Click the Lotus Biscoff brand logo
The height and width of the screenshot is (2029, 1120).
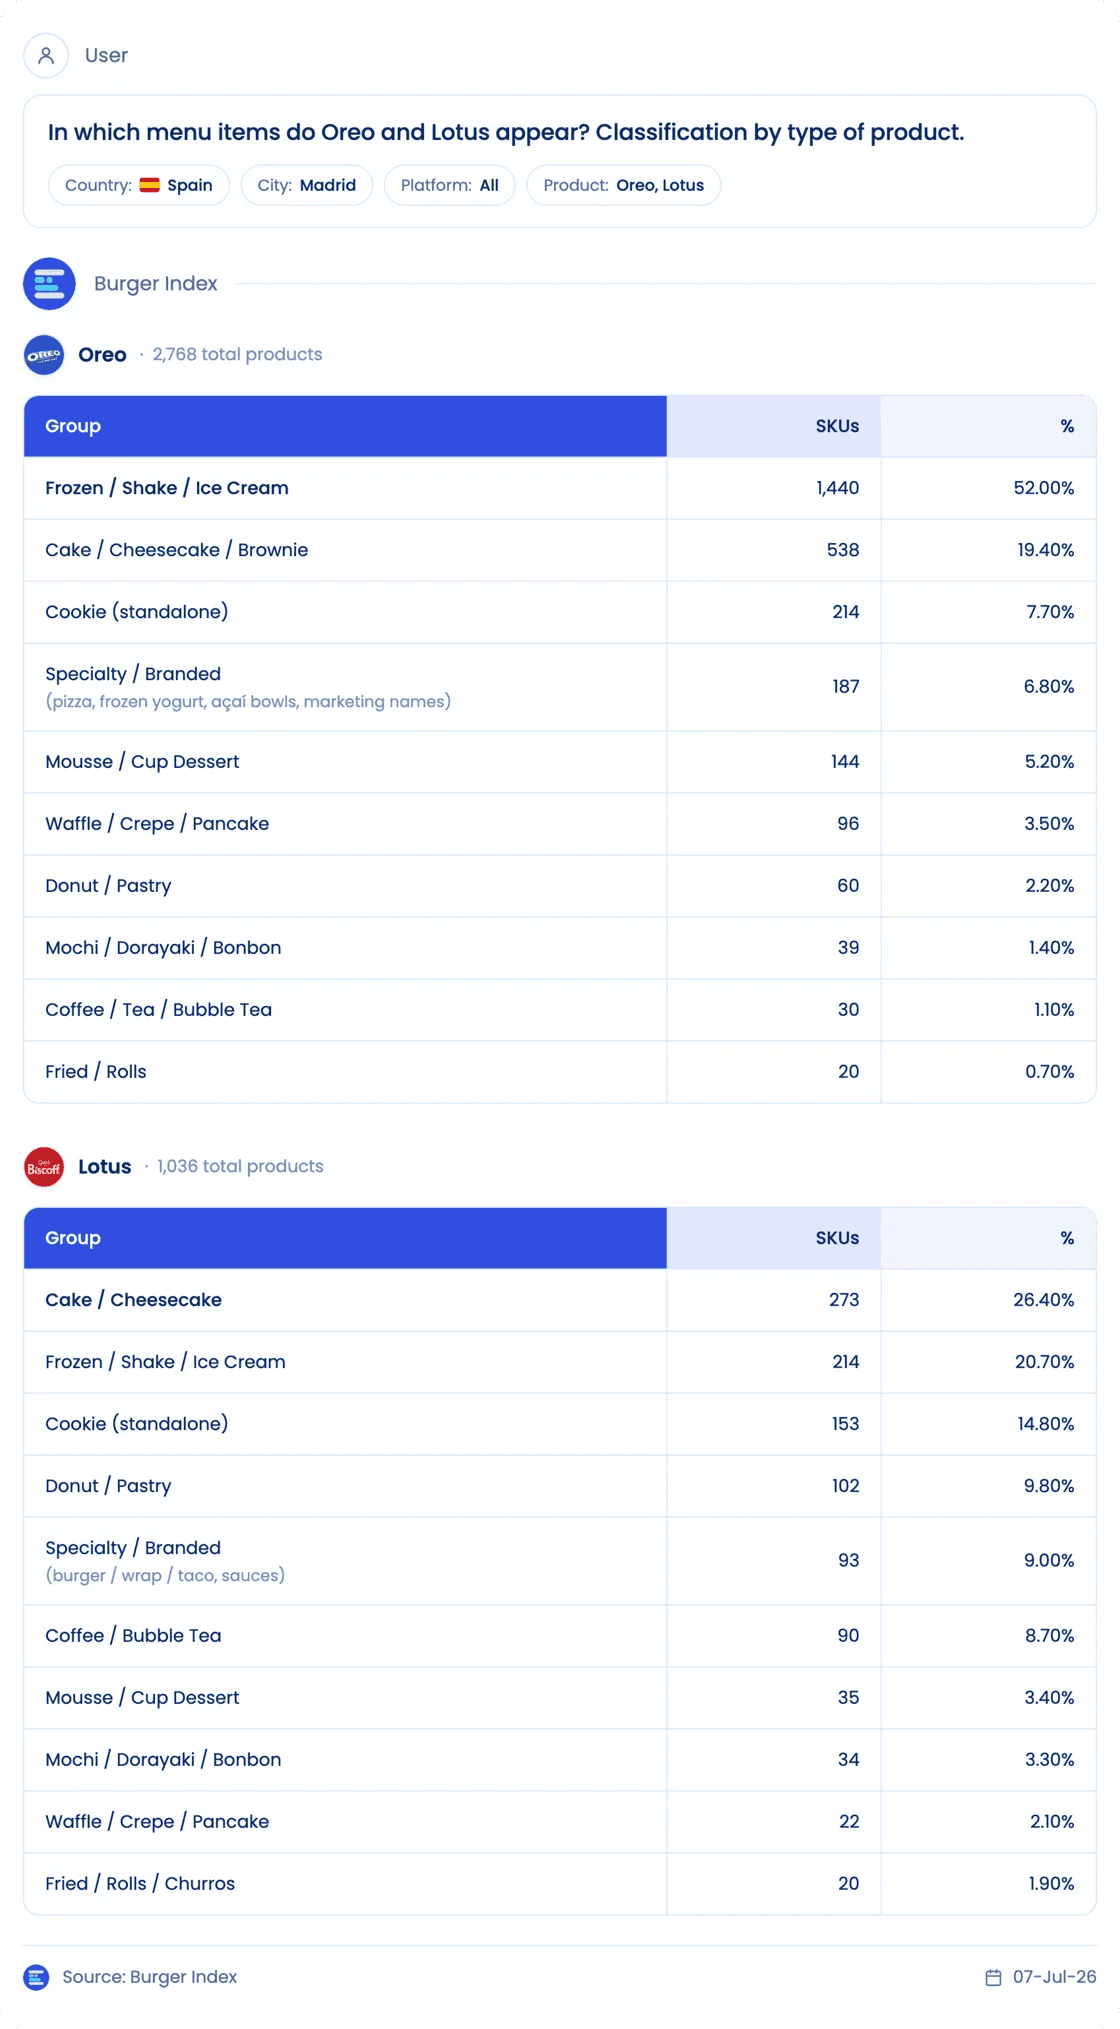[44, 1167]
